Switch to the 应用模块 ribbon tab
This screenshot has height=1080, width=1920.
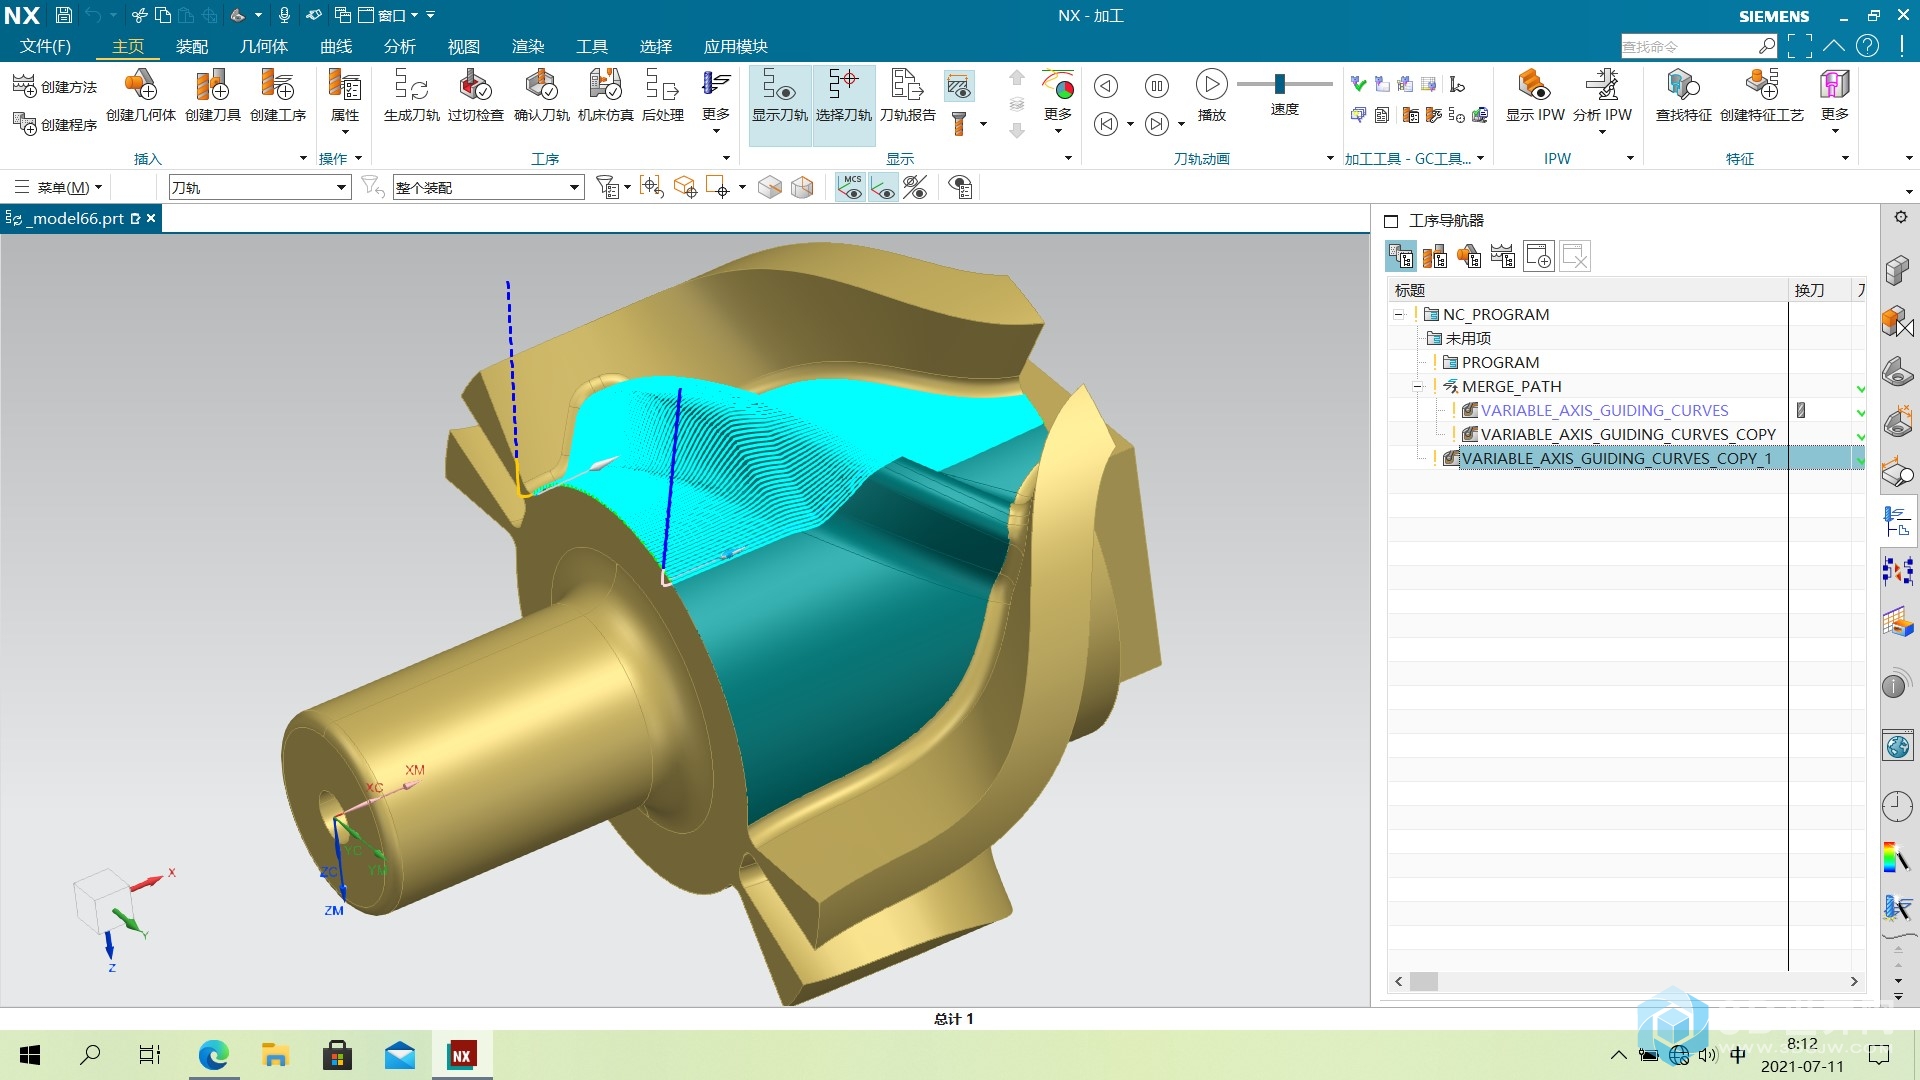[736, 46]
